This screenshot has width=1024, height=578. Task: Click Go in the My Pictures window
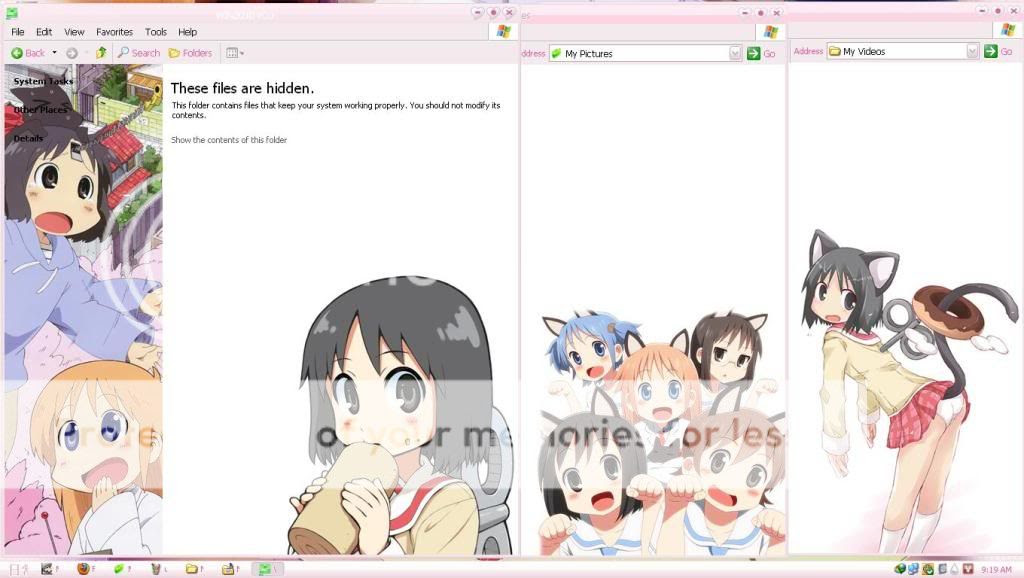(761, 54)
